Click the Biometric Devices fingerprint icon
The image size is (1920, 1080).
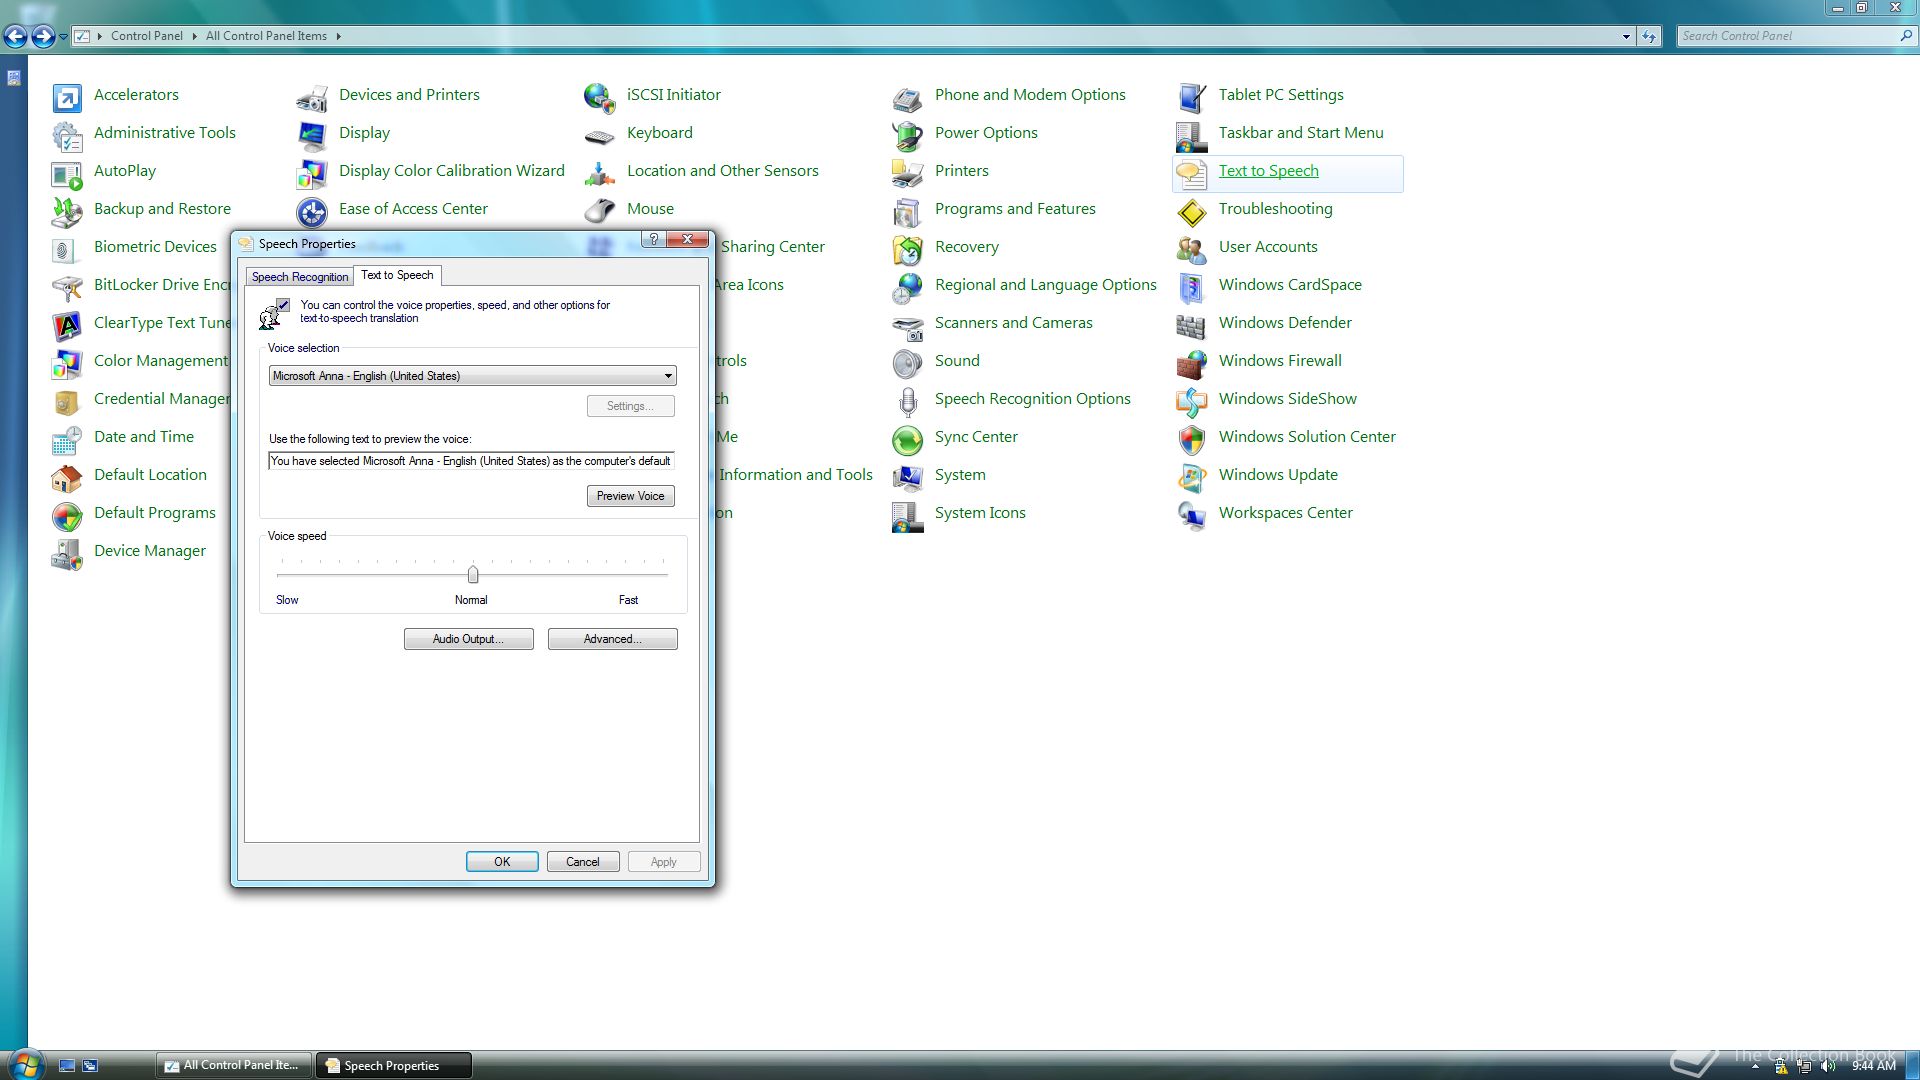pyautogui.click(x=66, y=249)
